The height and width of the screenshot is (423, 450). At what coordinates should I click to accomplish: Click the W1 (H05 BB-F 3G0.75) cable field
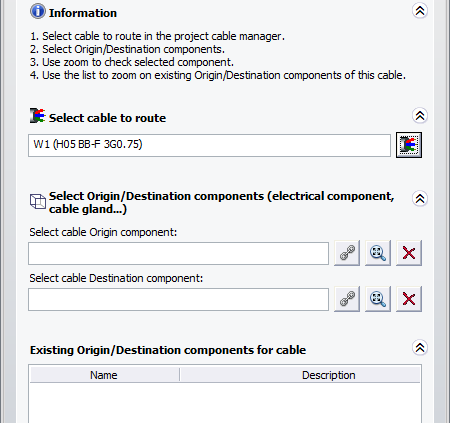tap(209, 145)
